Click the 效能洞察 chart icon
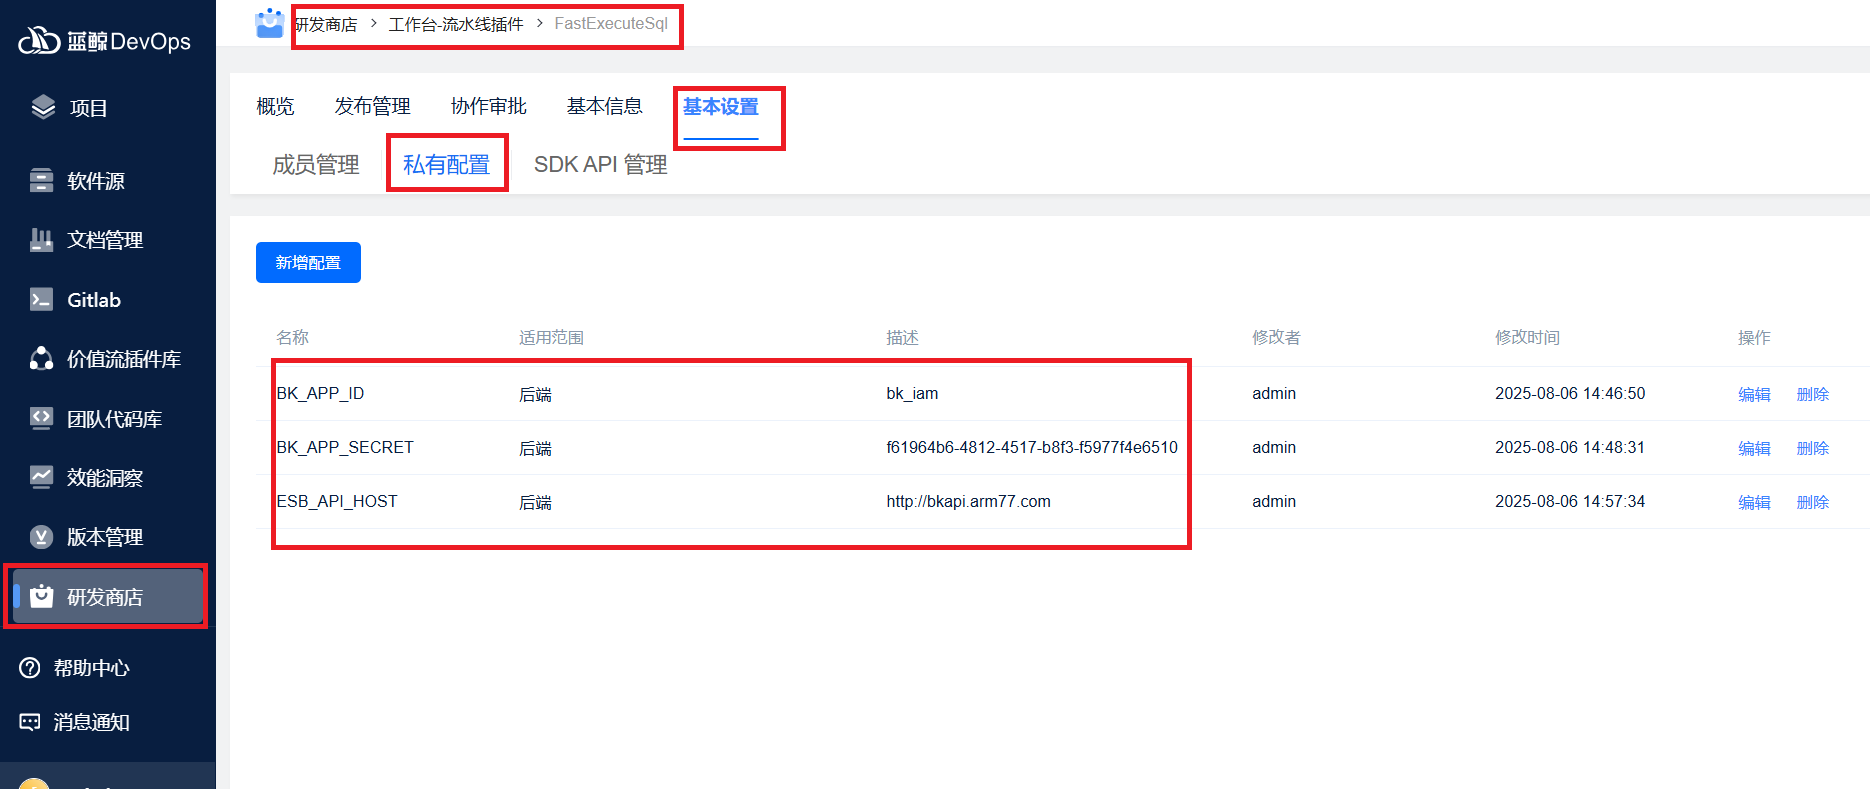1870x789 pixels. [41, 477]
